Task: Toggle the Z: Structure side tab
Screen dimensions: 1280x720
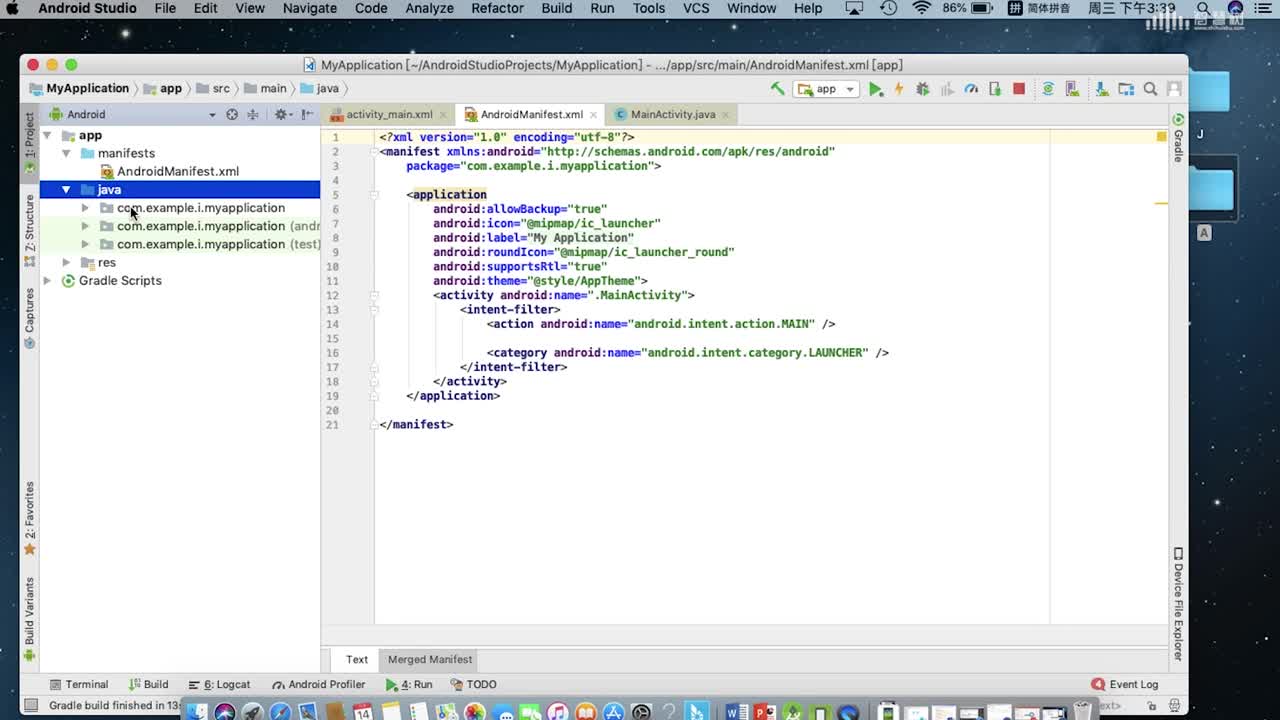Action: coord(29,230)
